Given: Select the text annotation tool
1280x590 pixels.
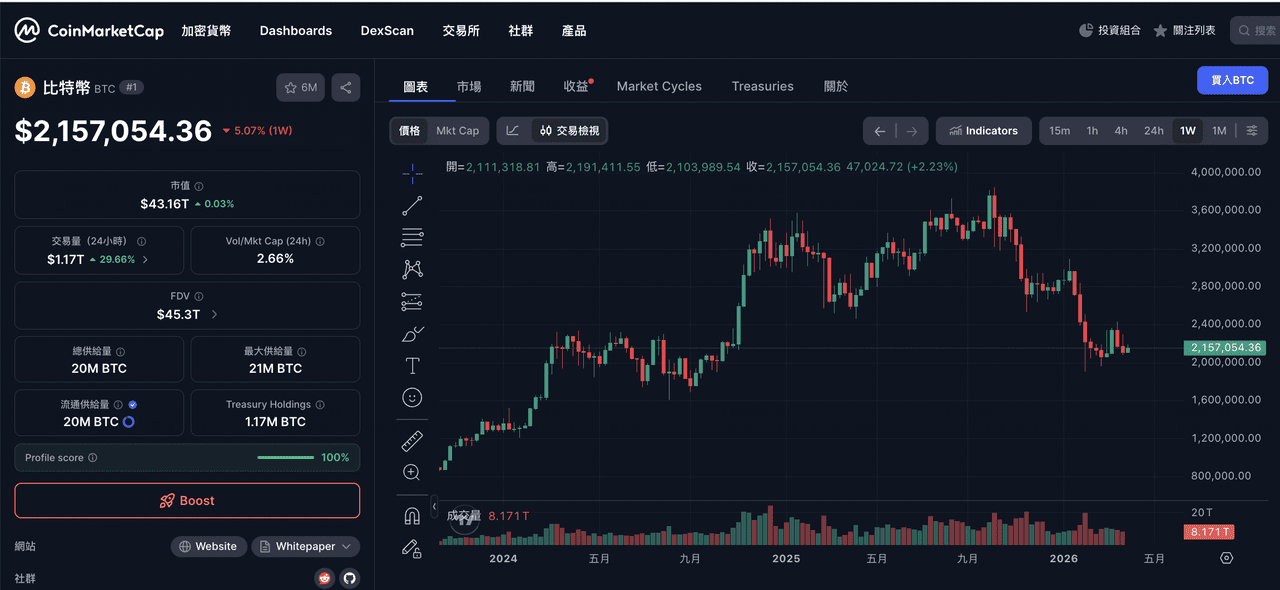Looking at the screenshot, I should click(412, 366).
